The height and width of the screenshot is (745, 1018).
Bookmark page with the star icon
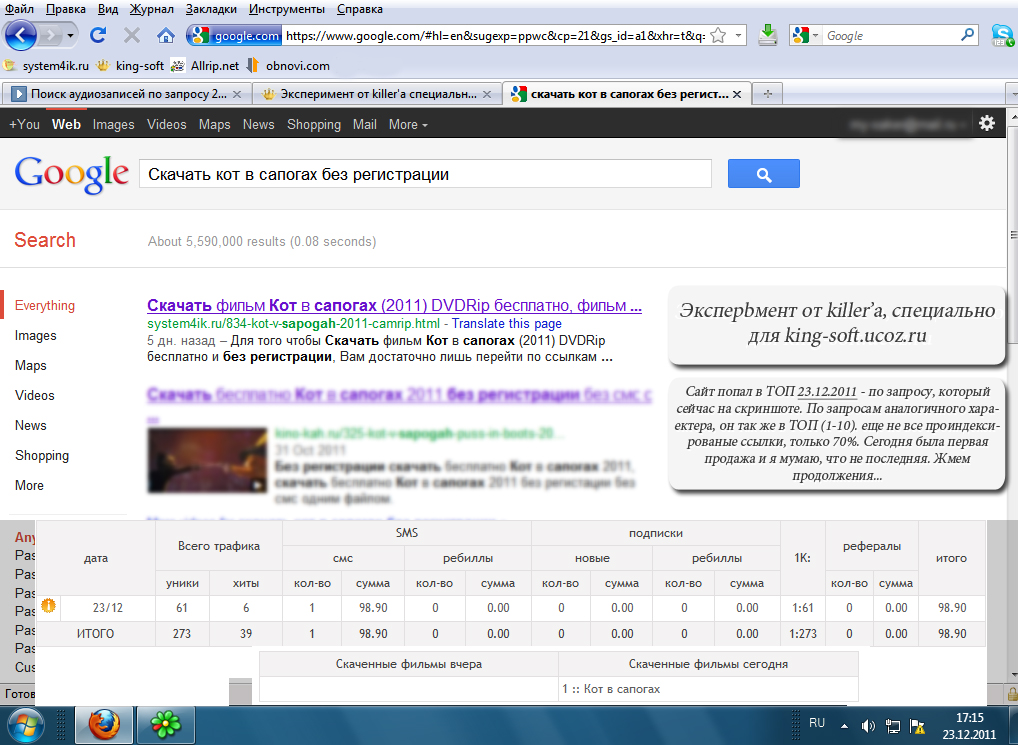[x=718, y=35]
